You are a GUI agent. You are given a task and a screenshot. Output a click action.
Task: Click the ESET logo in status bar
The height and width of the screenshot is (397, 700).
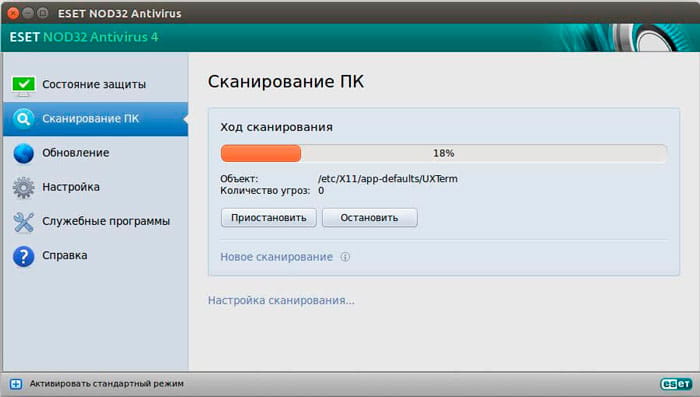pos(676,384)
